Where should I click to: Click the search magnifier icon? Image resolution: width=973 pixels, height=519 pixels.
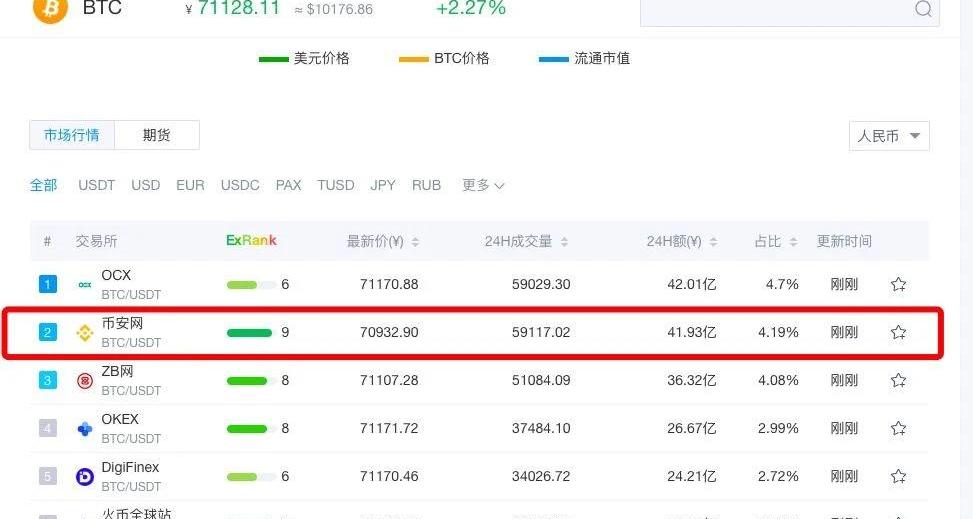click(922, 9)
